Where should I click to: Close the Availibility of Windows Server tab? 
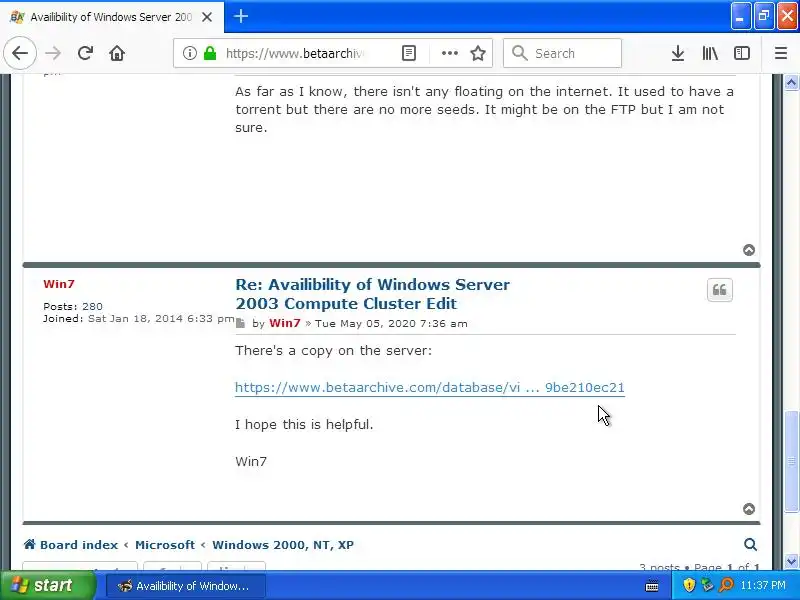tap(207, 17)
